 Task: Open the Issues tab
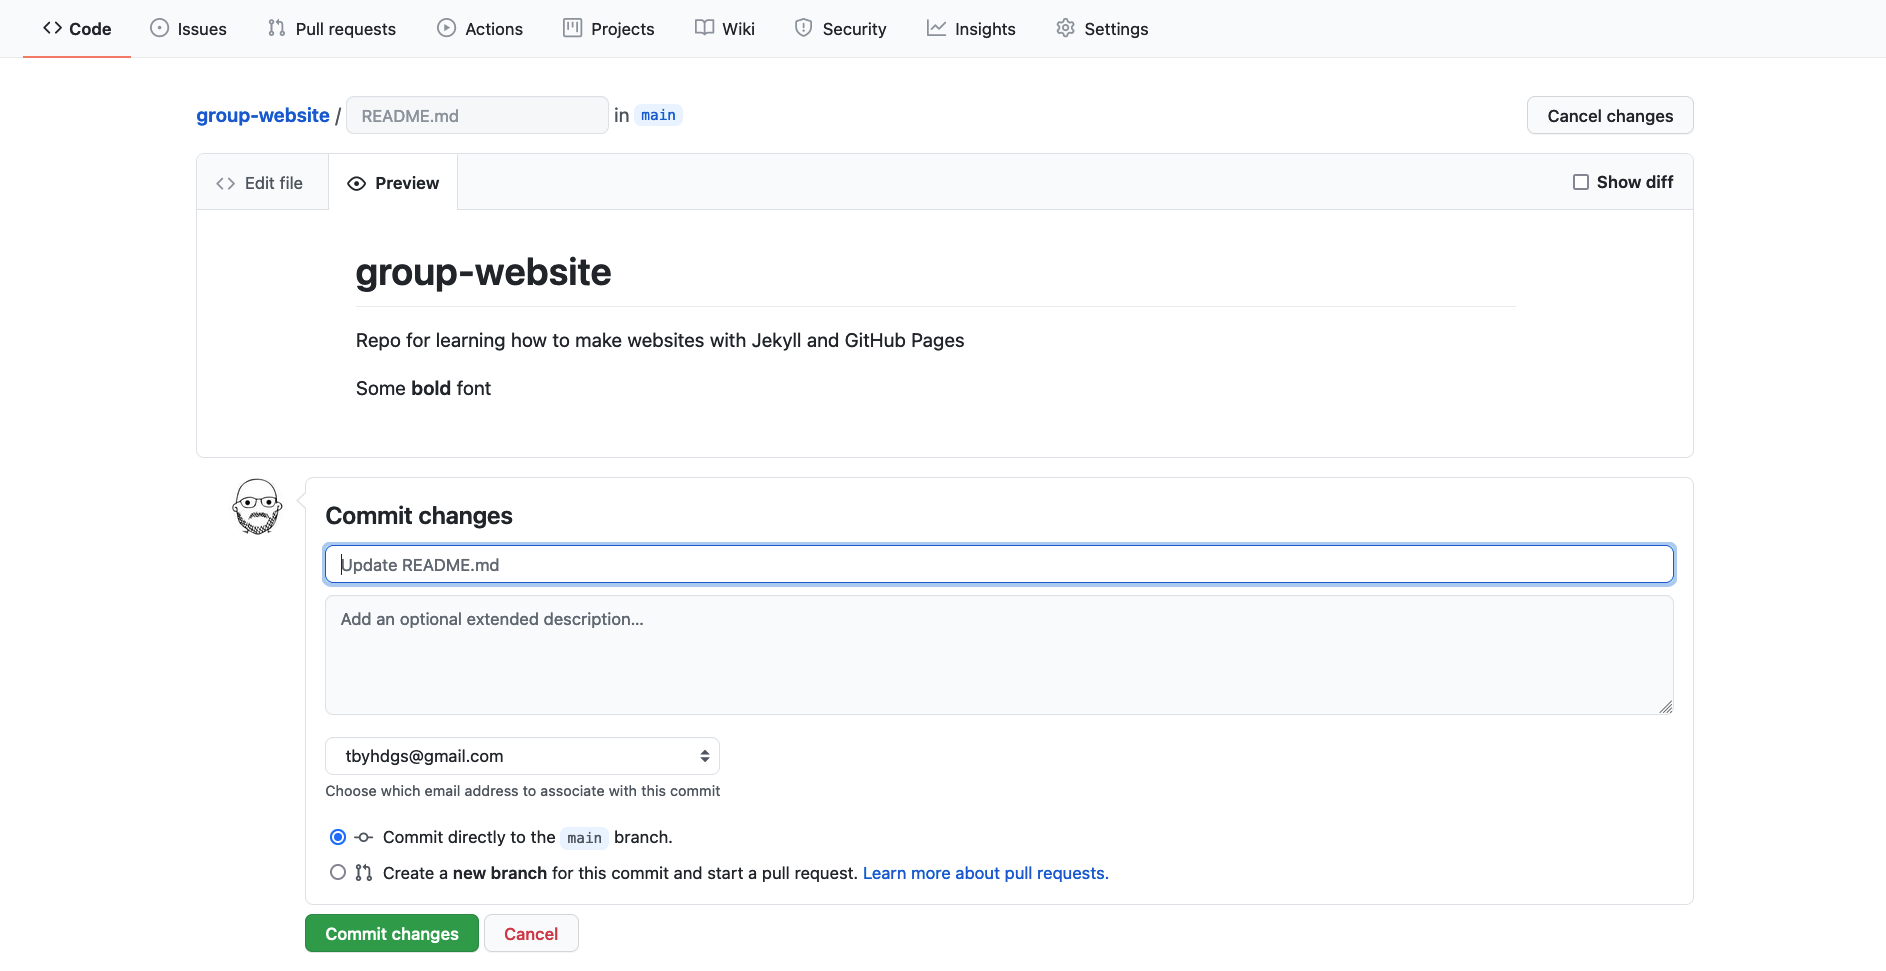[x=188, y=29]
